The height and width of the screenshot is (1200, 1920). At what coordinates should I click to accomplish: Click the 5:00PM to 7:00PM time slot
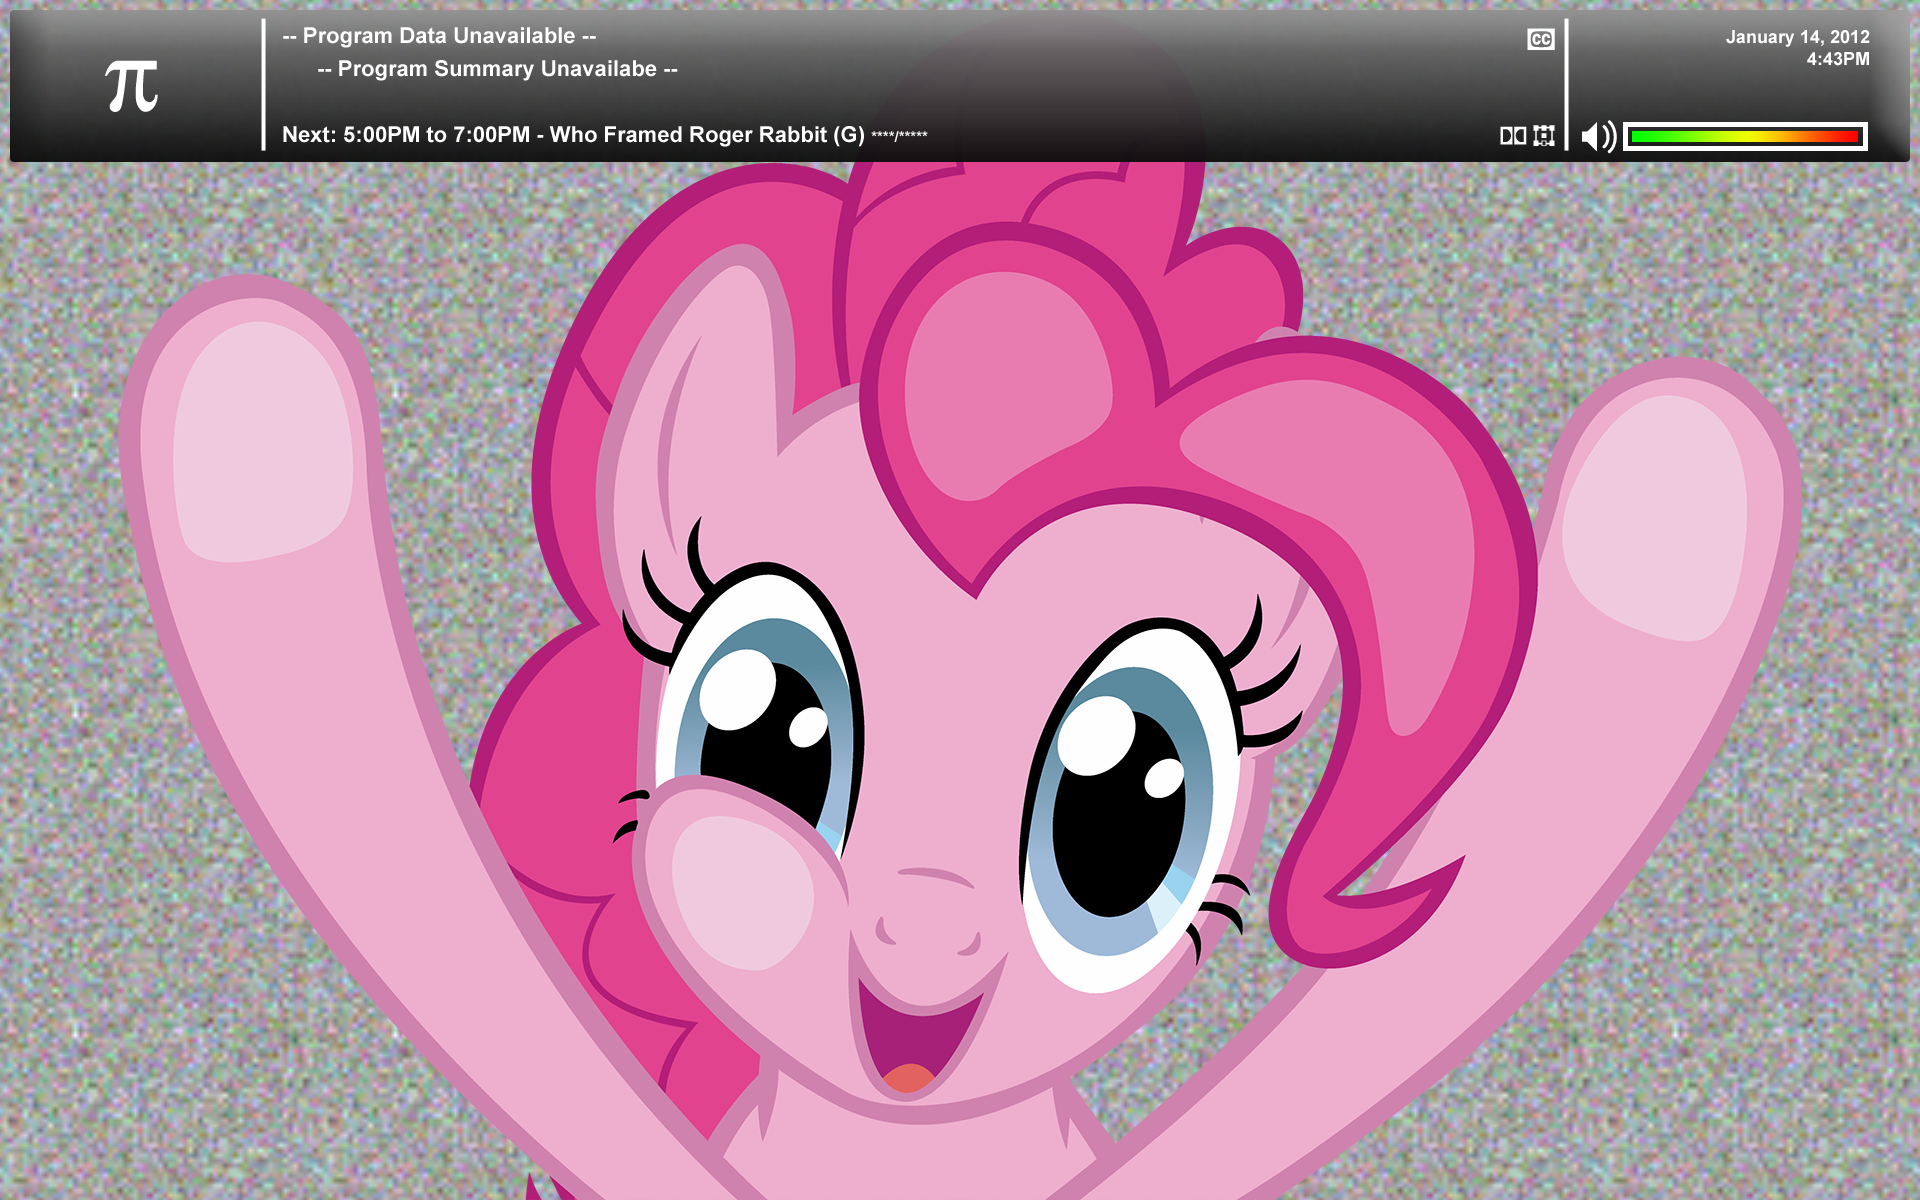(436, 135)
